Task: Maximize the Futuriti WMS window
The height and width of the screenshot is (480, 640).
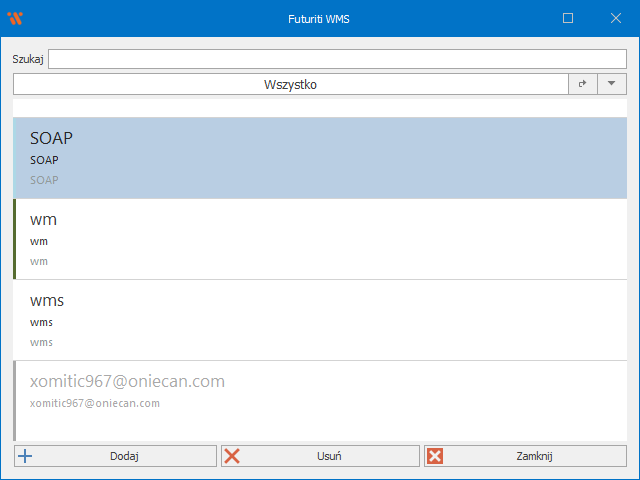Action: (568, 18)
